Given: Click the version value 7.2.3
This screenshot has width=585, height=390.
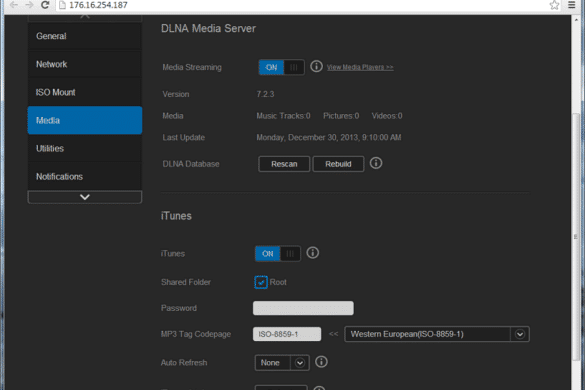Looking at the screenshot, I should pos(265,94).
